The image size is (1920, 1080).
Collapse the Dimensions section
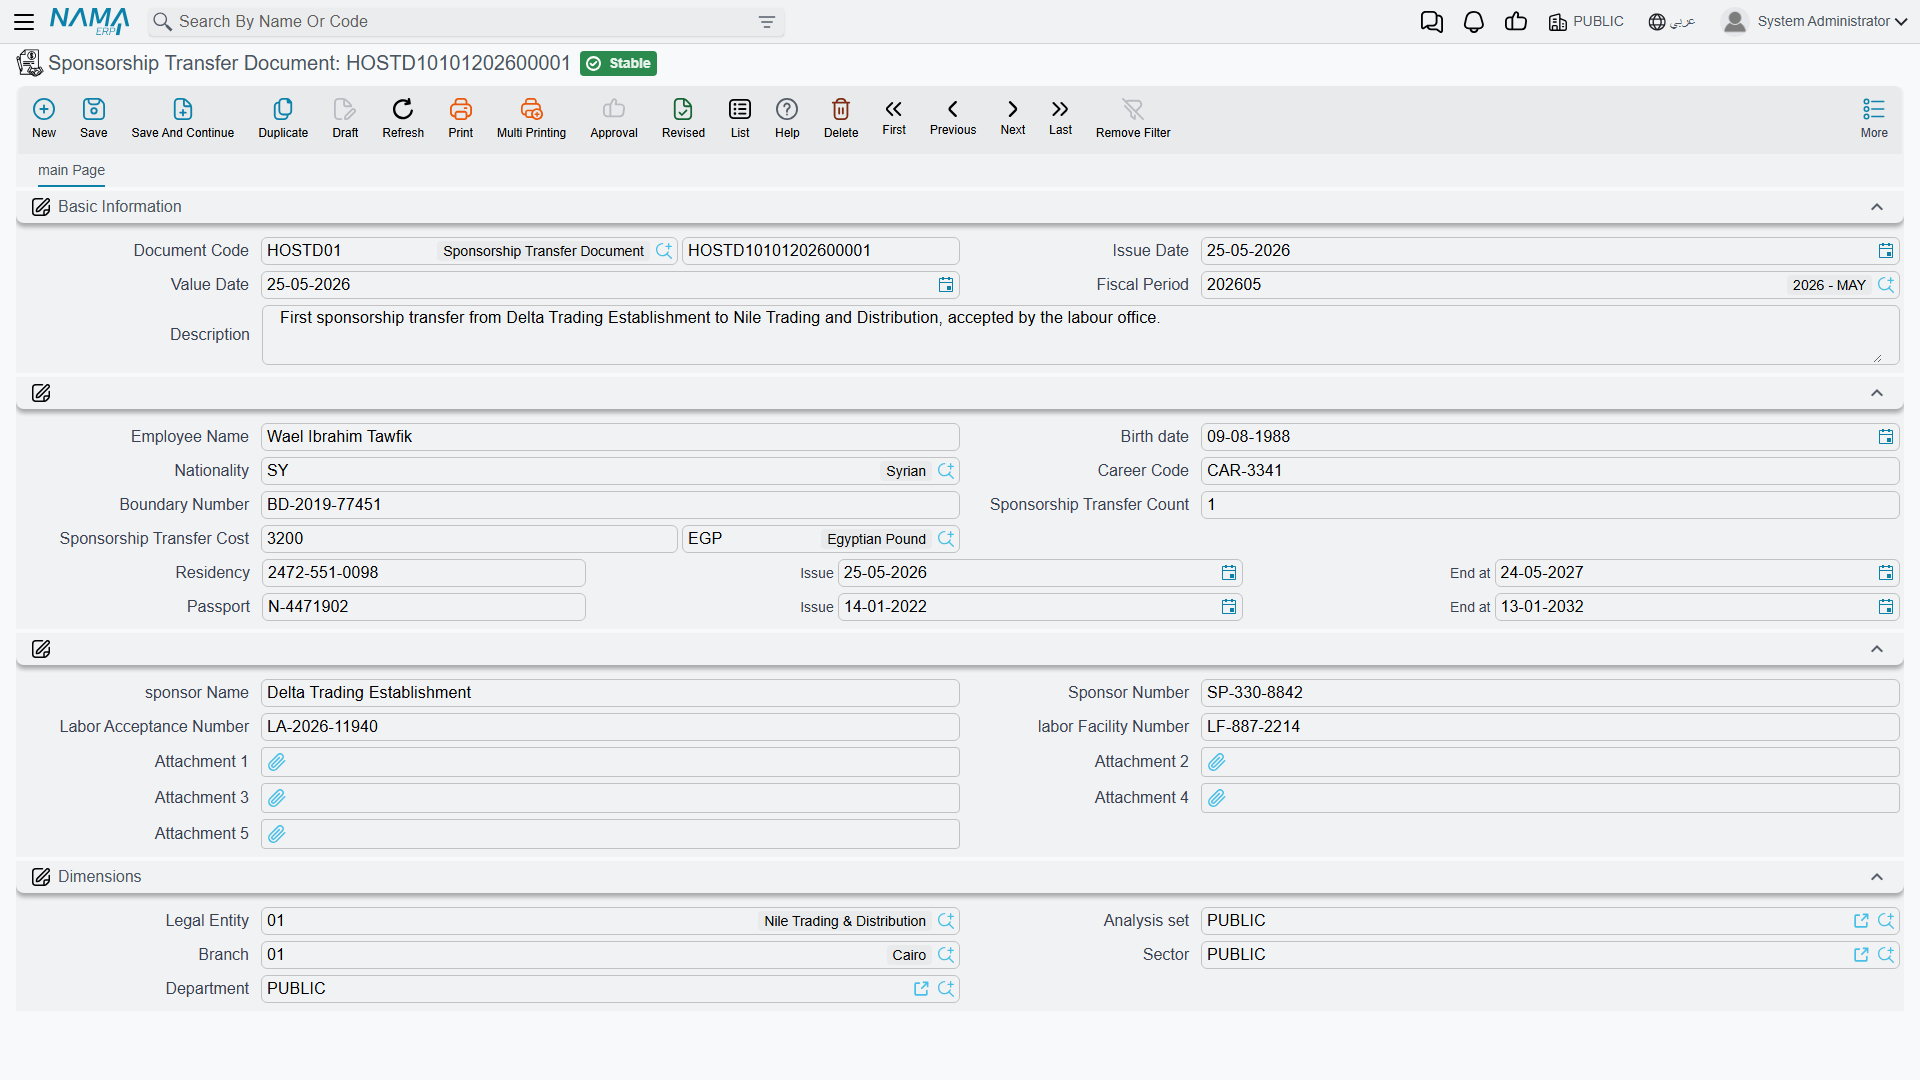tap(1877, 877)
